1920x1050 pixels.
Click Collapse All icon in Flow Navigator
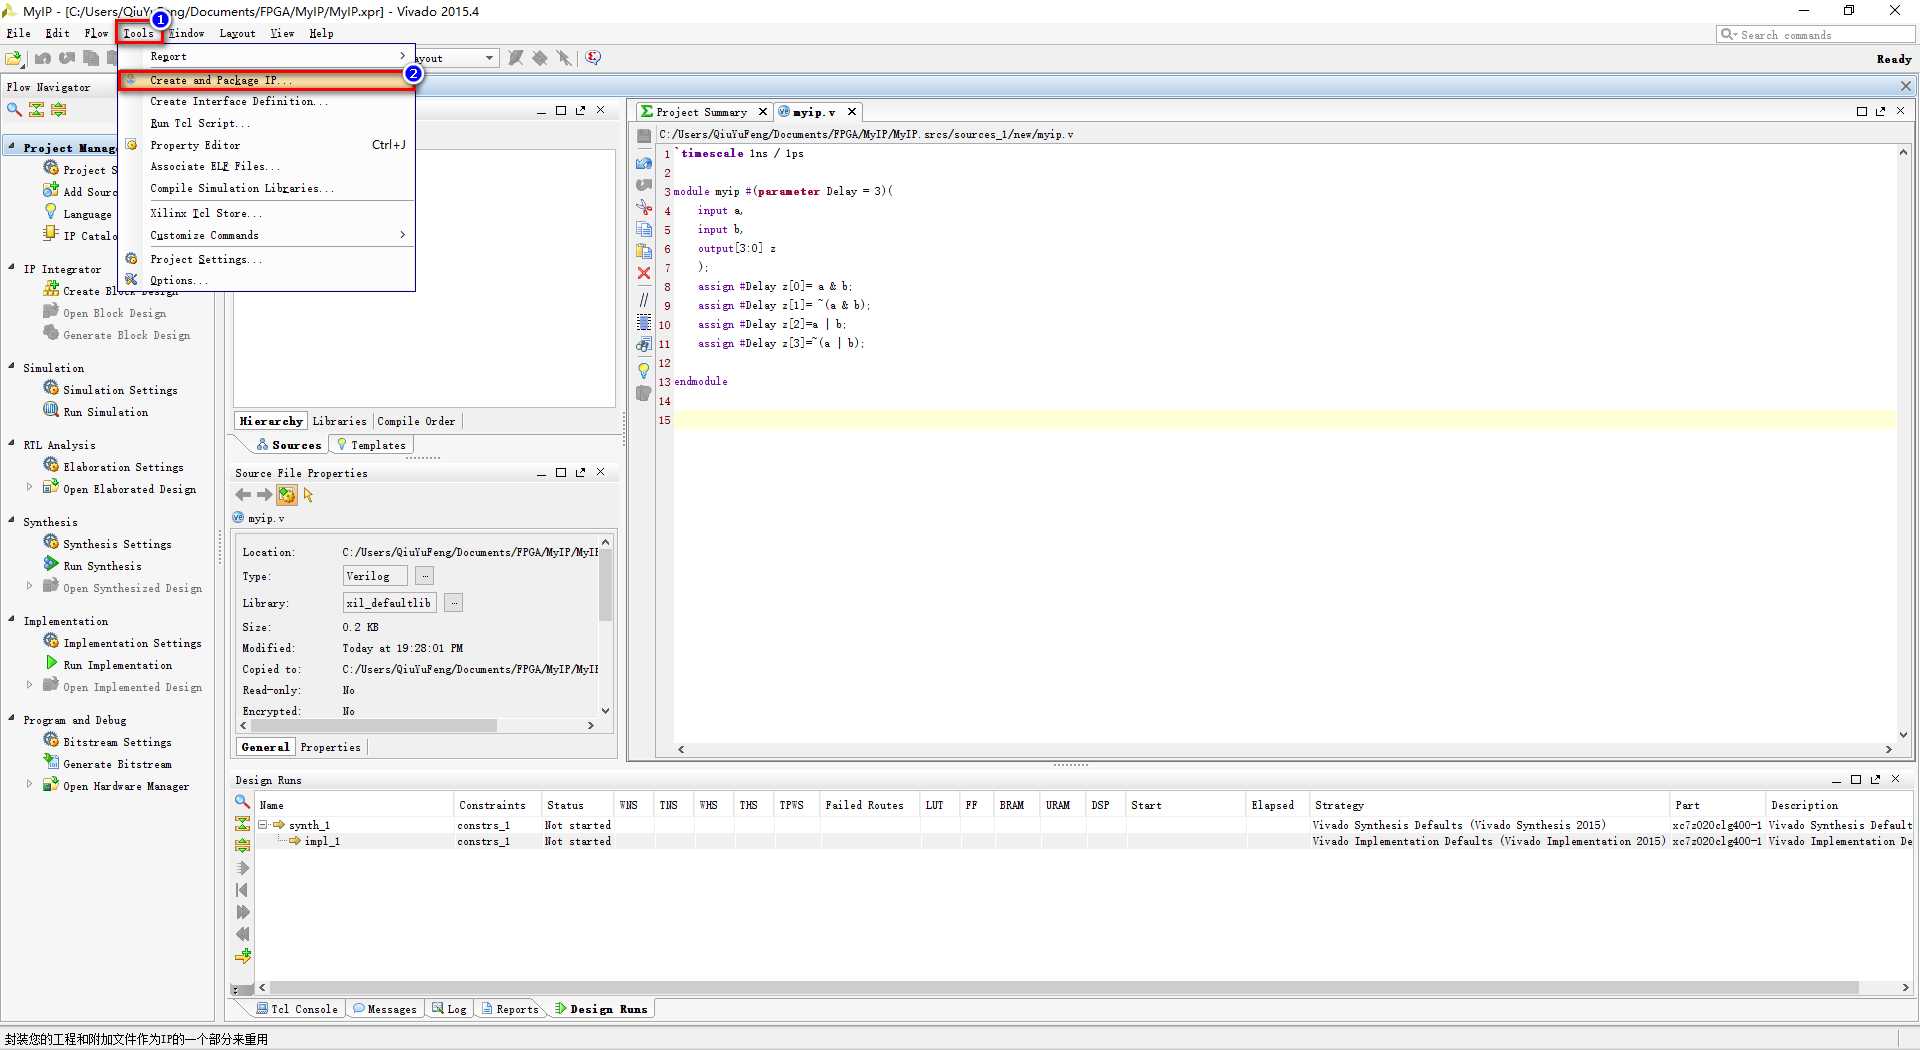pos(37,109)
